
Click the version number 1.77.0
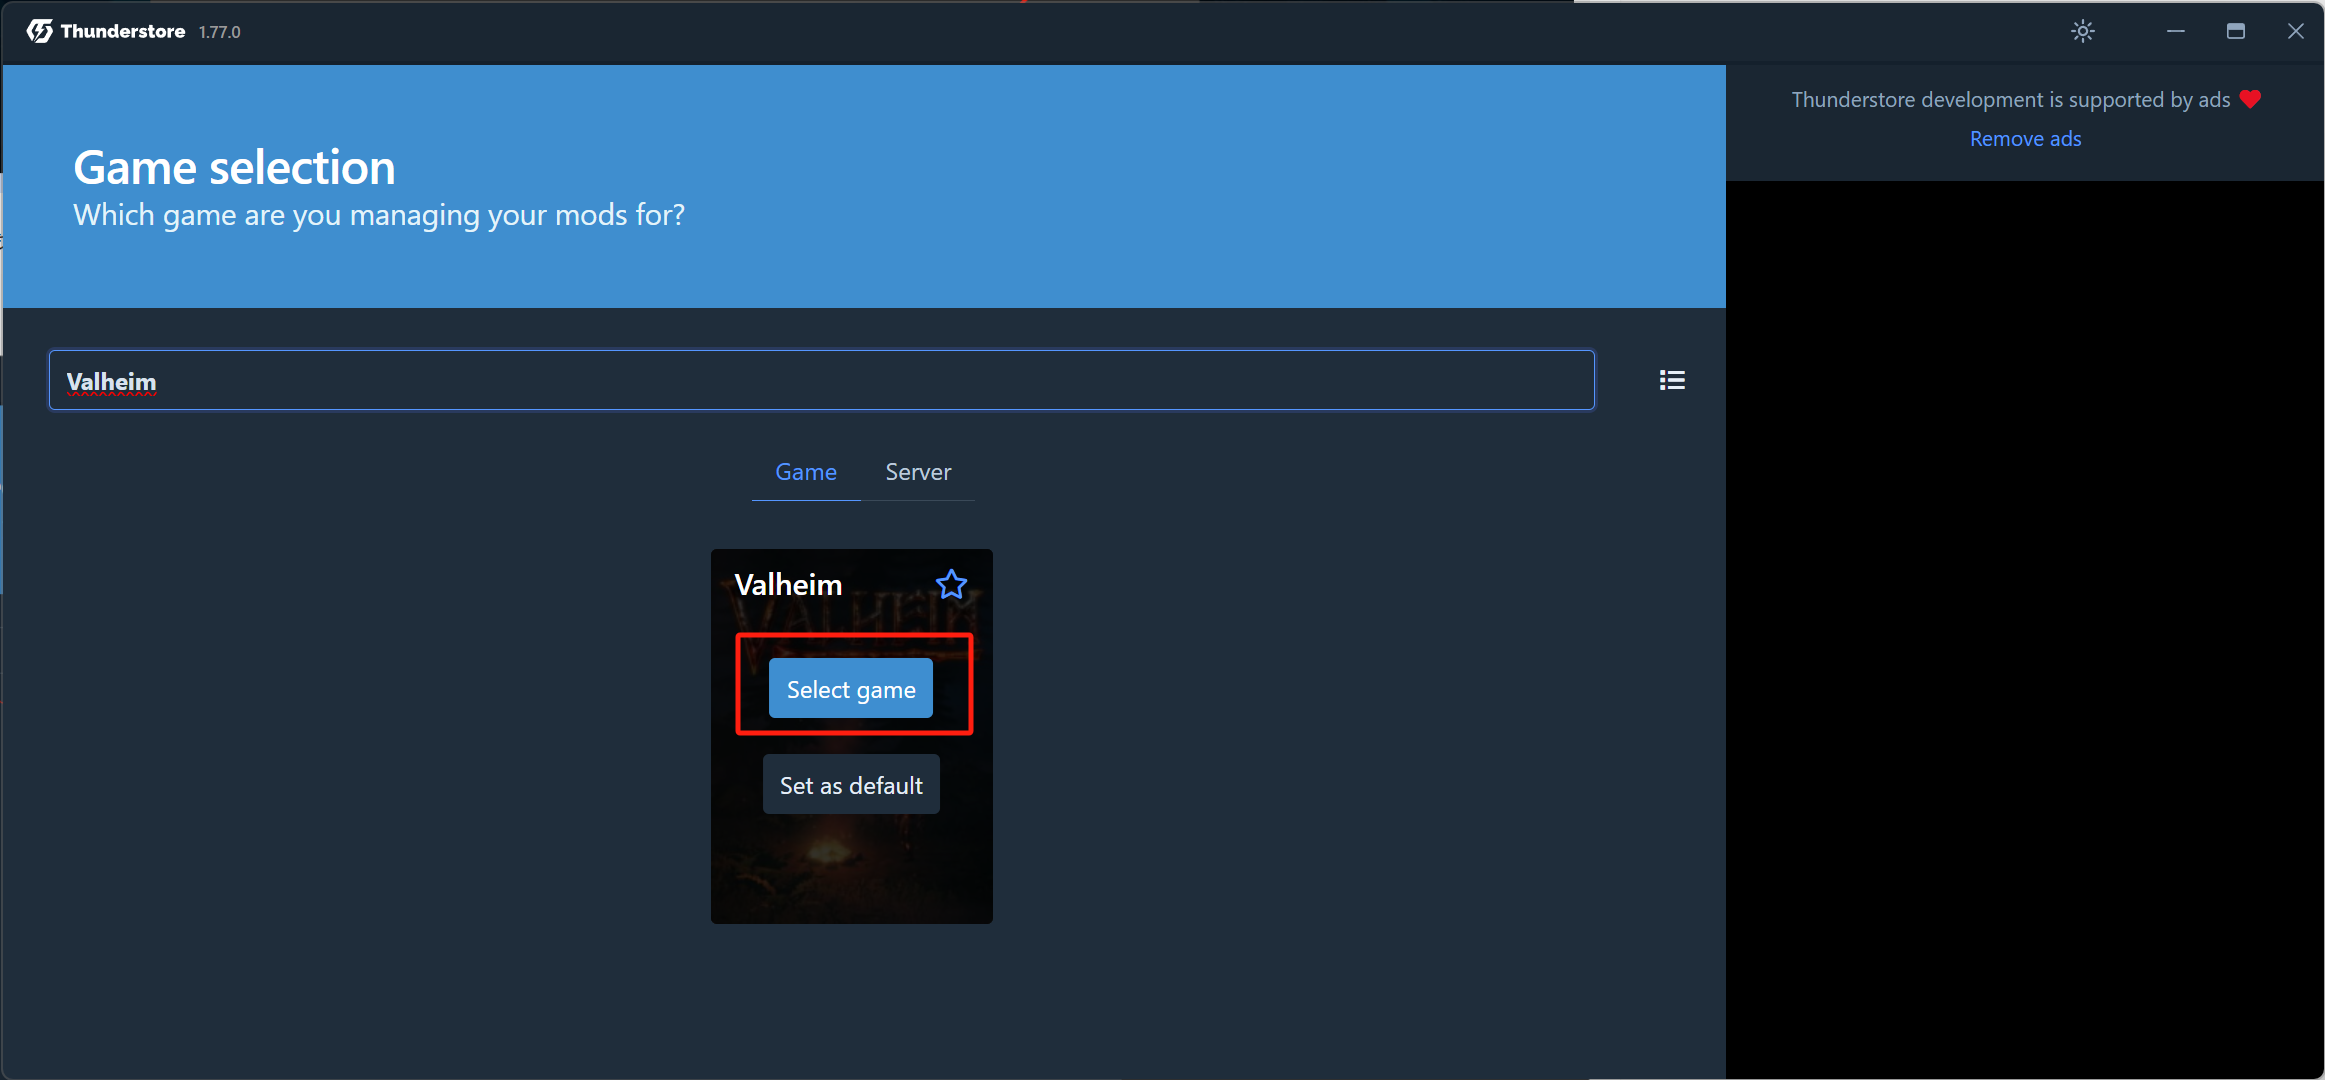(219, 32)
